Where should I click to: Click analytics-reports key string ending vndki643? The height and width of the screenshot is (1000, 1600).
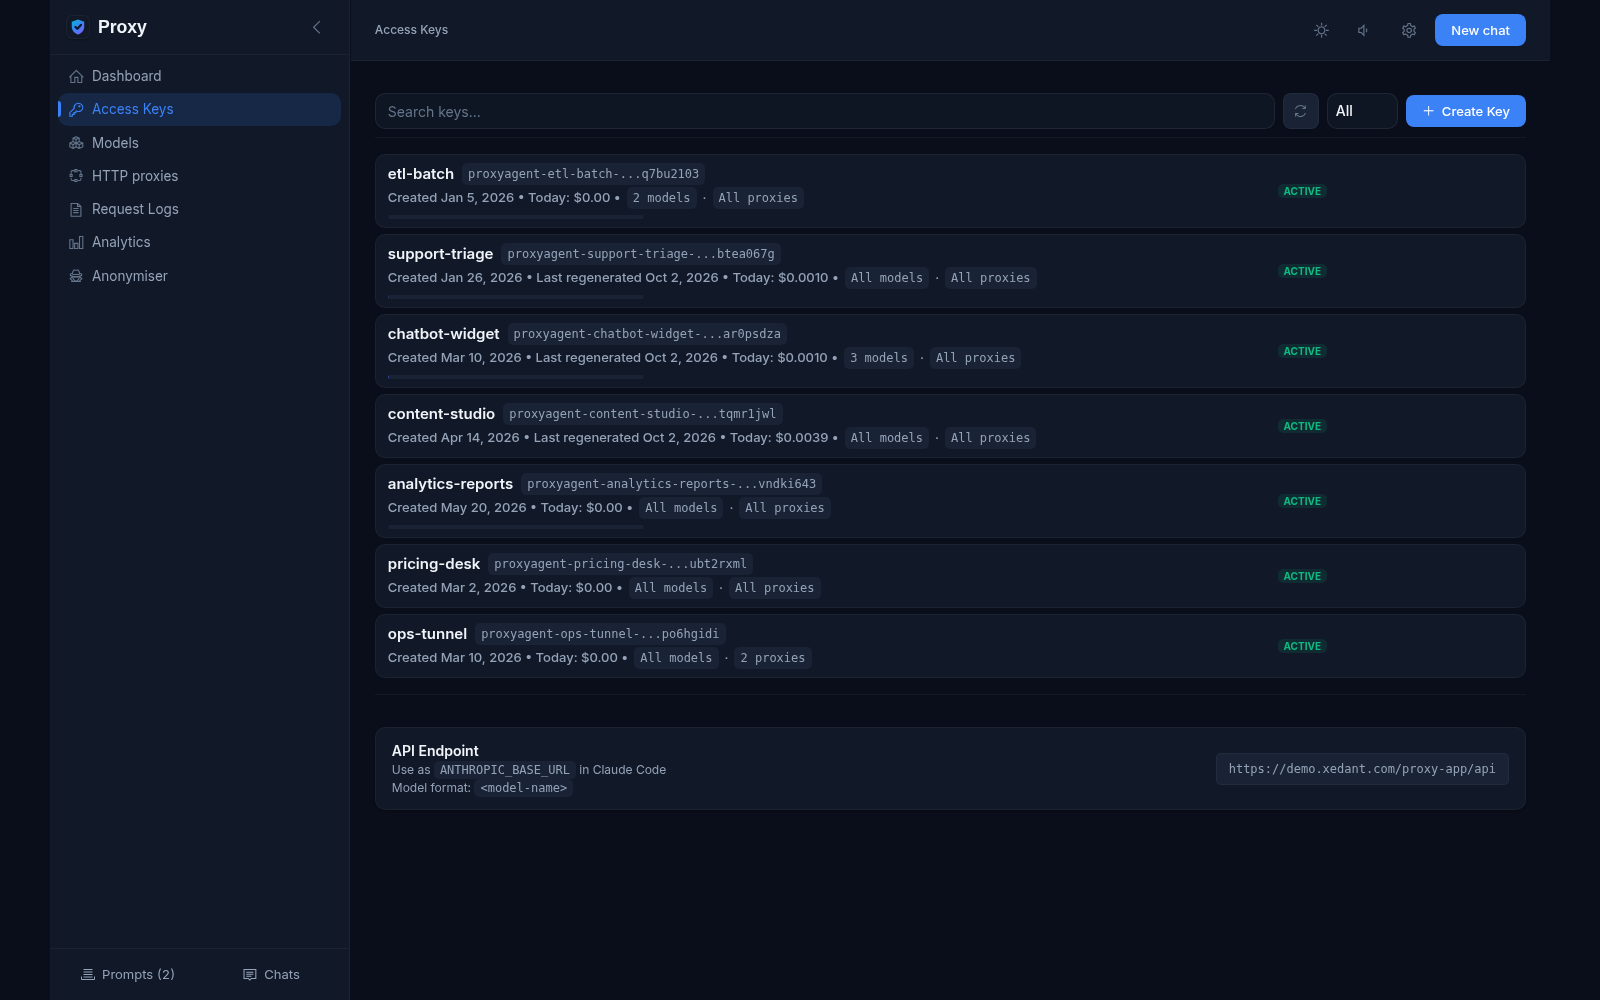pyautogui.click(x=672, y=484)
